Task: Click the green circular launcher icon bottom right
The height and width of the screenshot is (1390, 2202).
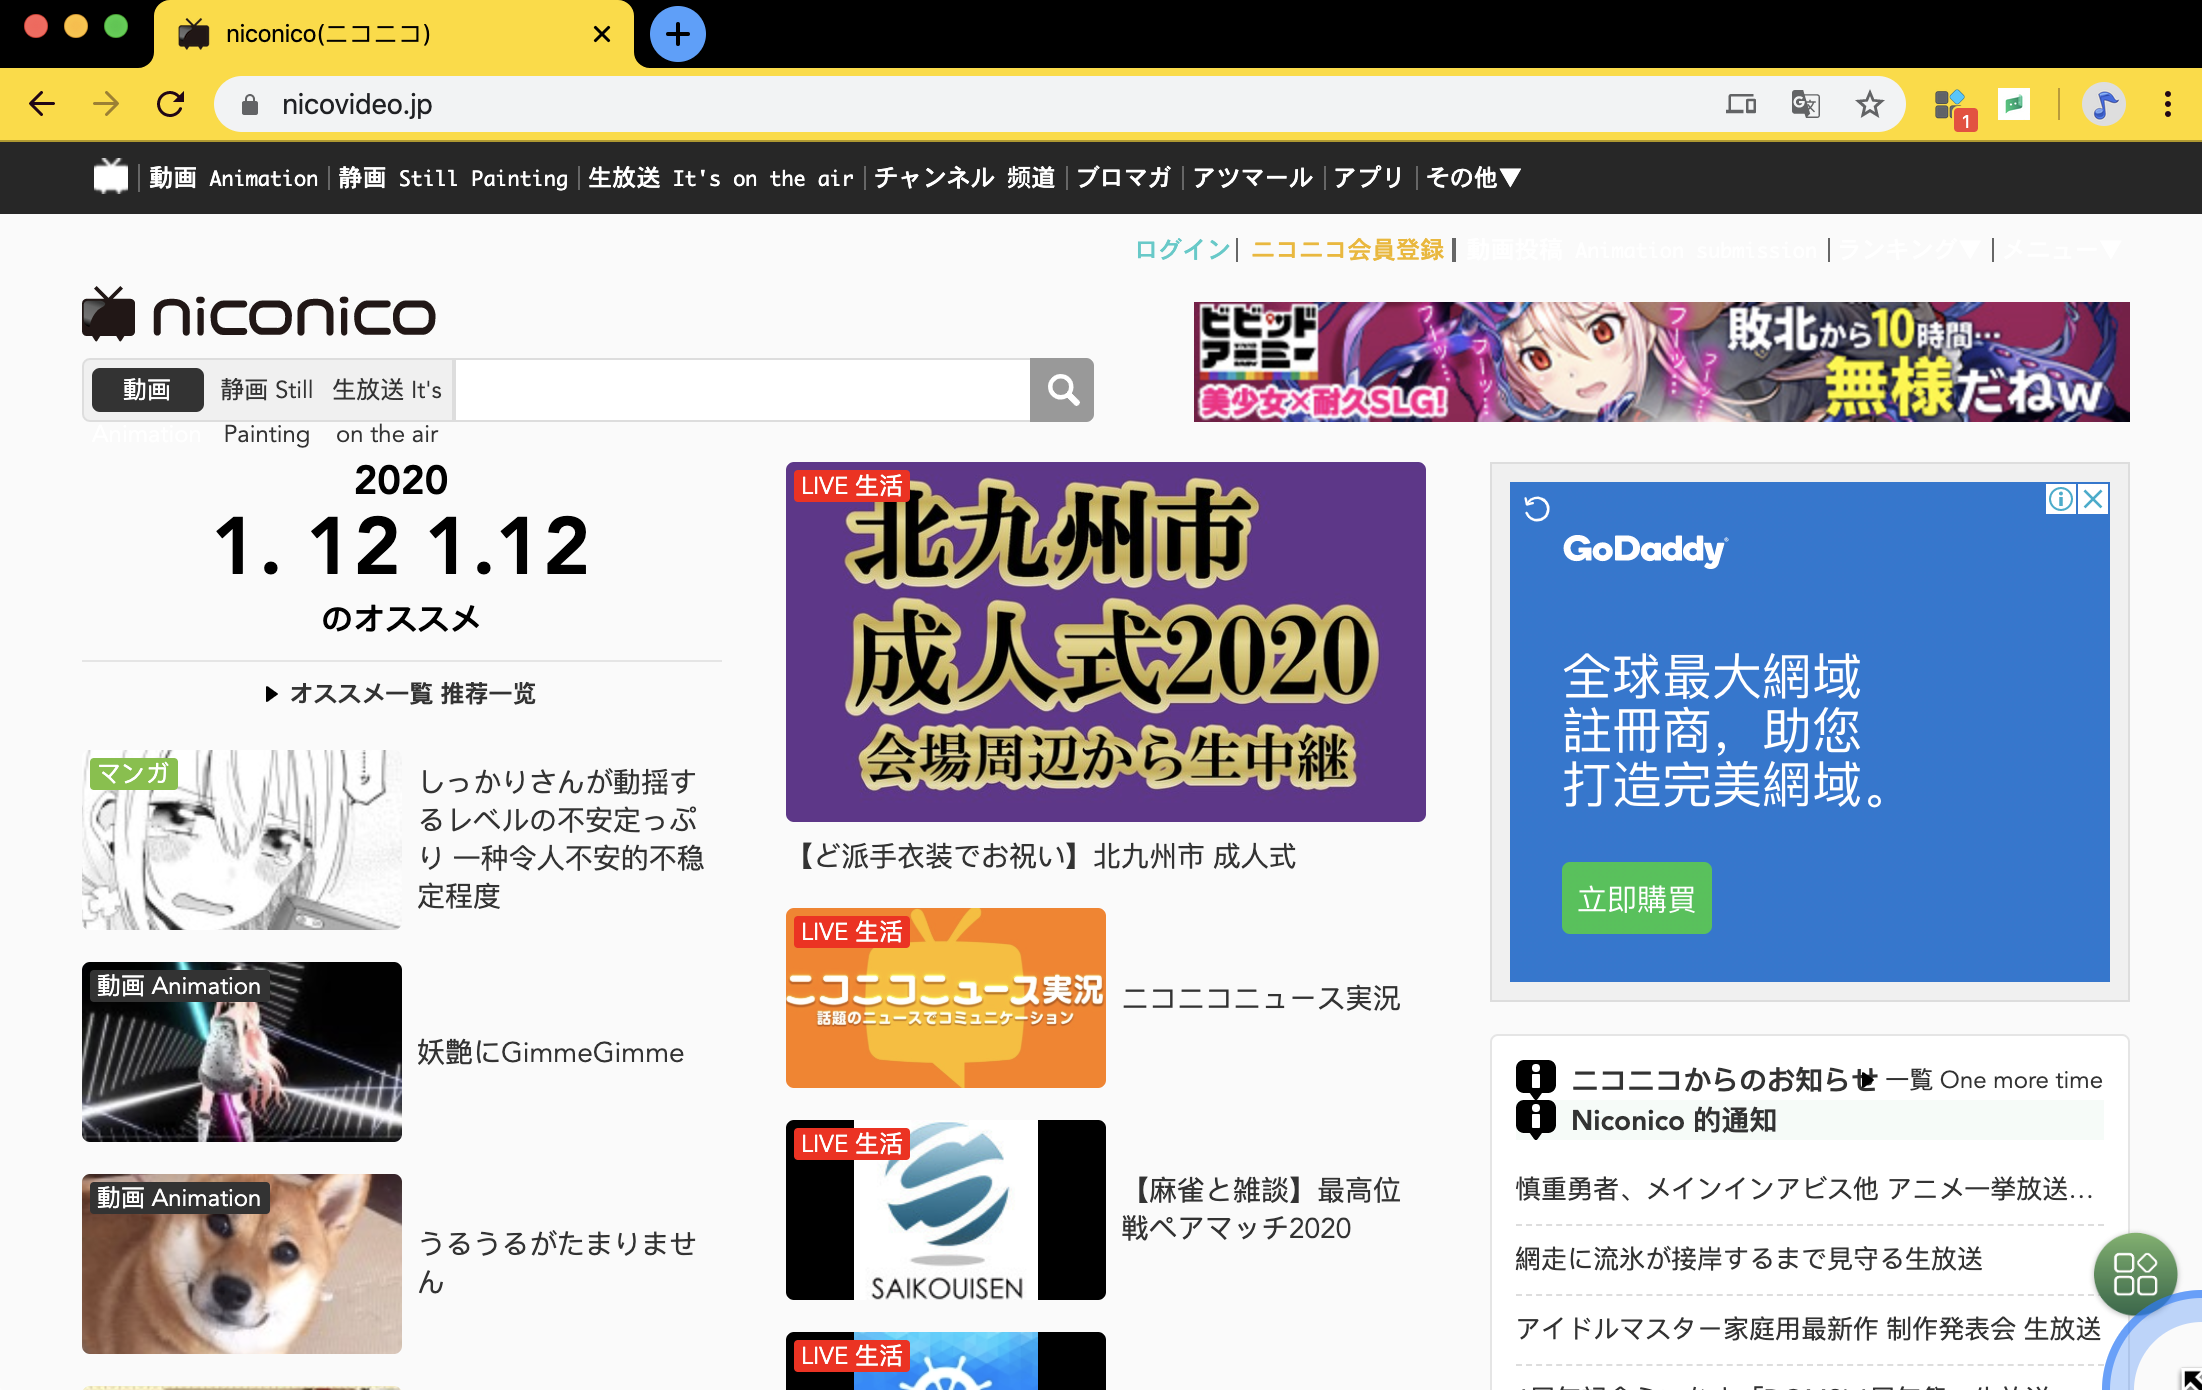Action: point(2136,1274)
